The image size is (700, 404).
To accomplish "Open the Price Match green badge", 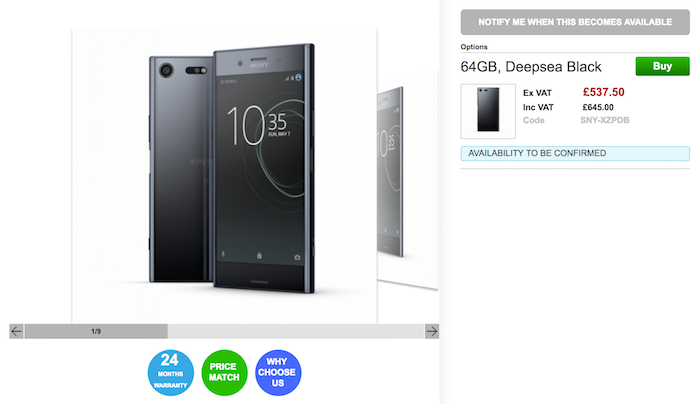I will pyautogui.click(x=224, y=373).
